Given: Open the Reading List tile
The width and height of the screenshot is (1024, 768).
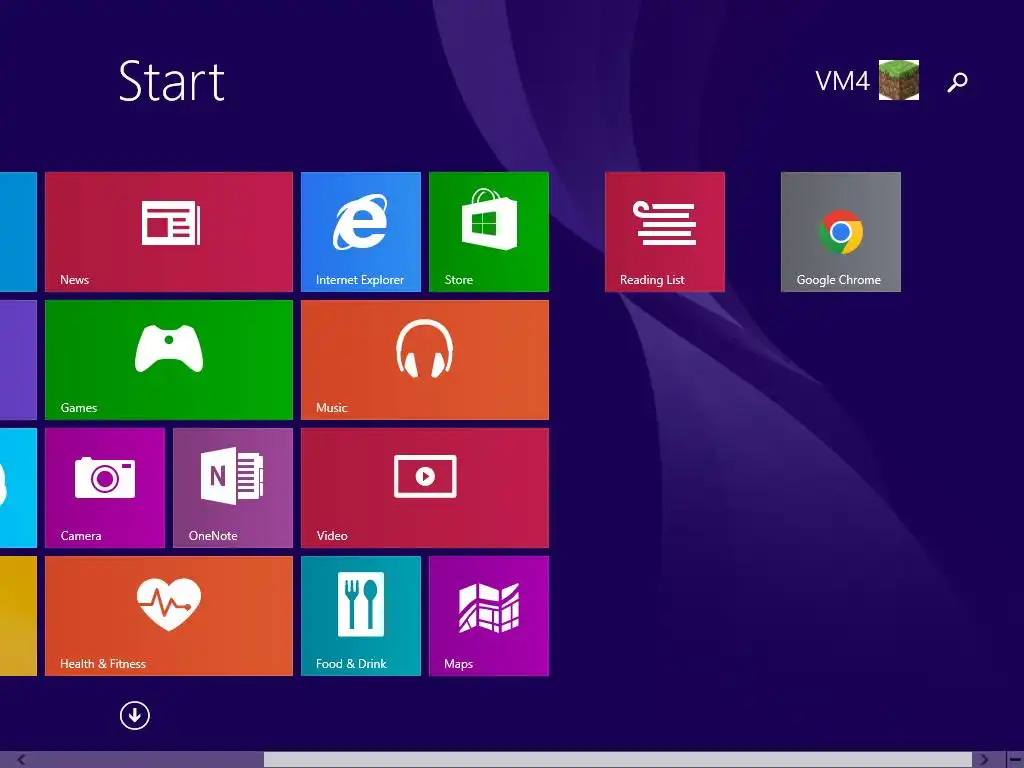Looking at the screenshot, I should pos(665,232).
